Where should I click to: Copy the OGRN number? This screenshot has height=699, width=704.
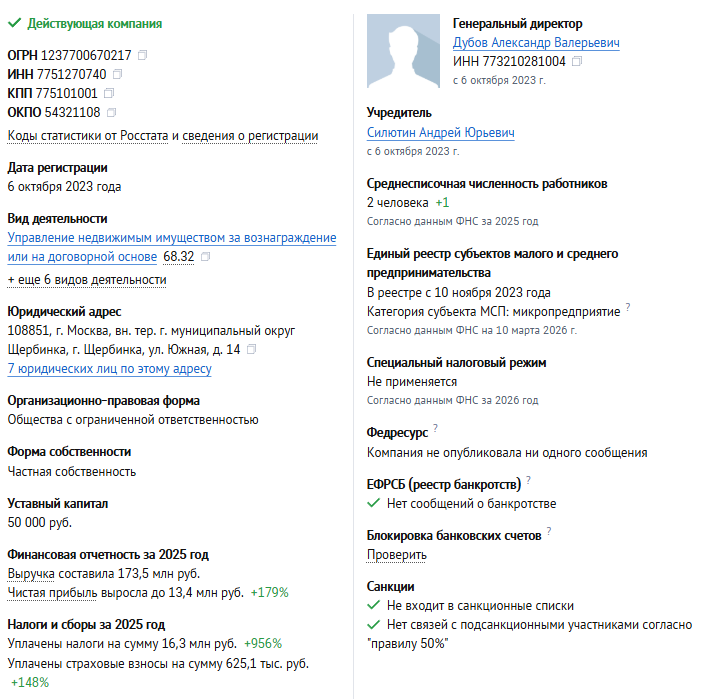(x=142, y=54)
